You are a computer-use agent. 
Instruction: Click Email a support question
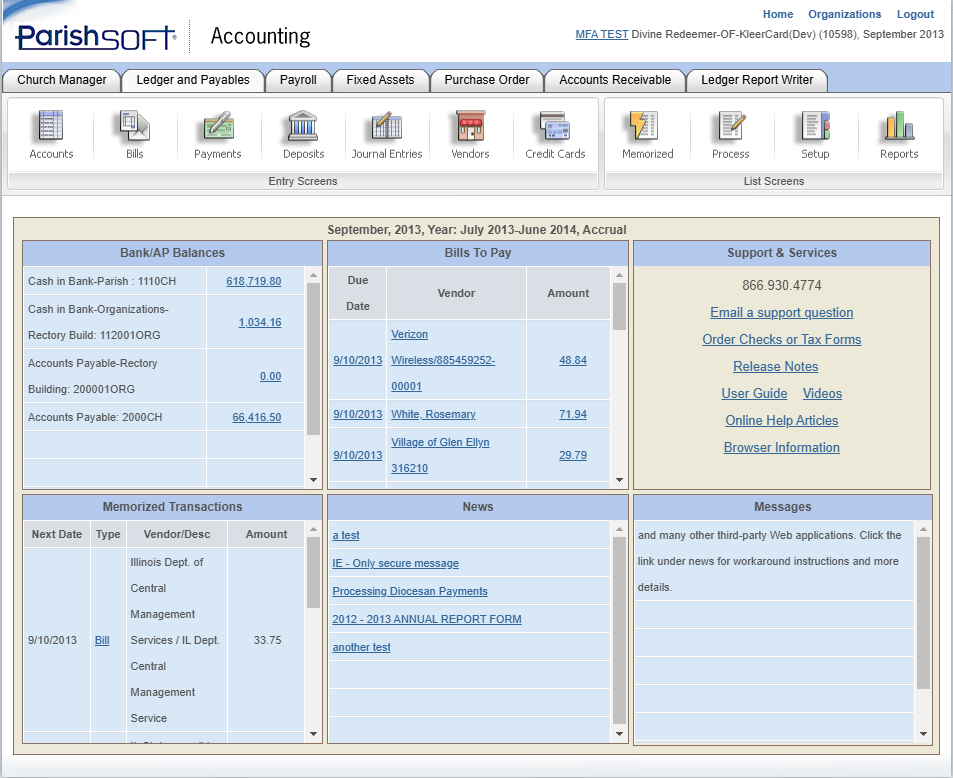click(x=782, y=312)
